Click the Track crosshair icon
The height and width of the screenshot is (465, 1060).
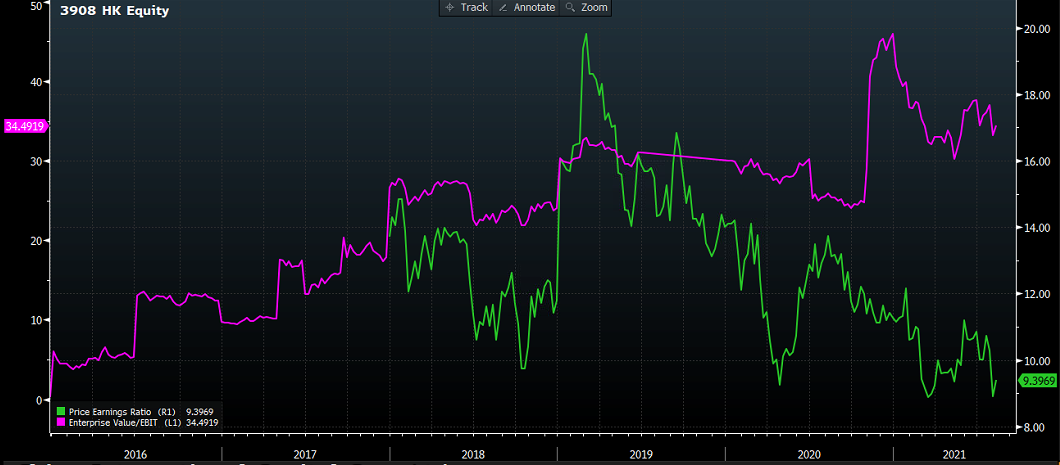pos(450,7)
